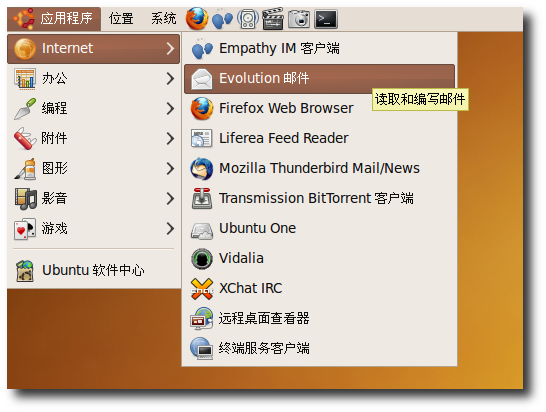546x412 pixels.
Task: Expand the Internet submenu arrow
Action: point(170,49)
